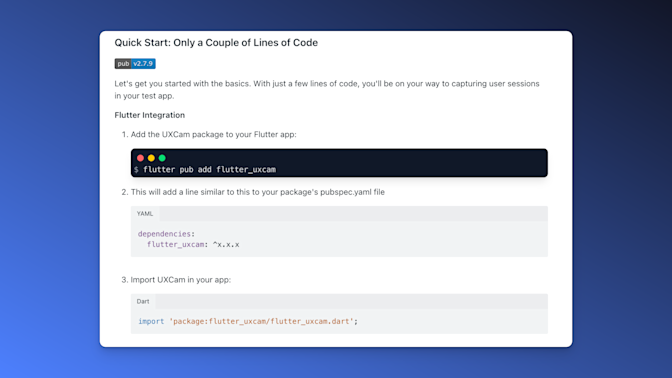Click the $ prompt in the terminal
The width and height of the screenshot is (672, 378).
coord(136,170)
